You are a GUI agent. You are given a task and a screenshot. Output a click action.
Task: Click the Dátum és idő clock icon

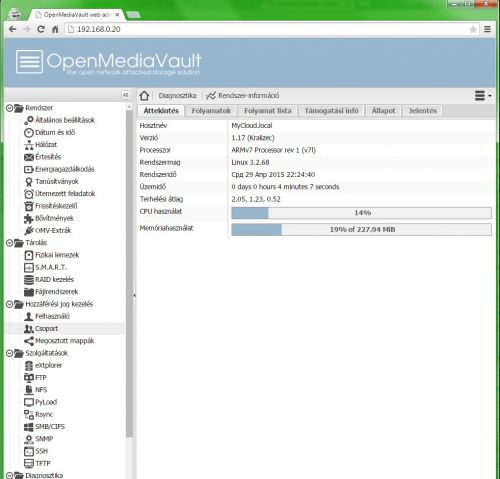click(x=29, y=133)
